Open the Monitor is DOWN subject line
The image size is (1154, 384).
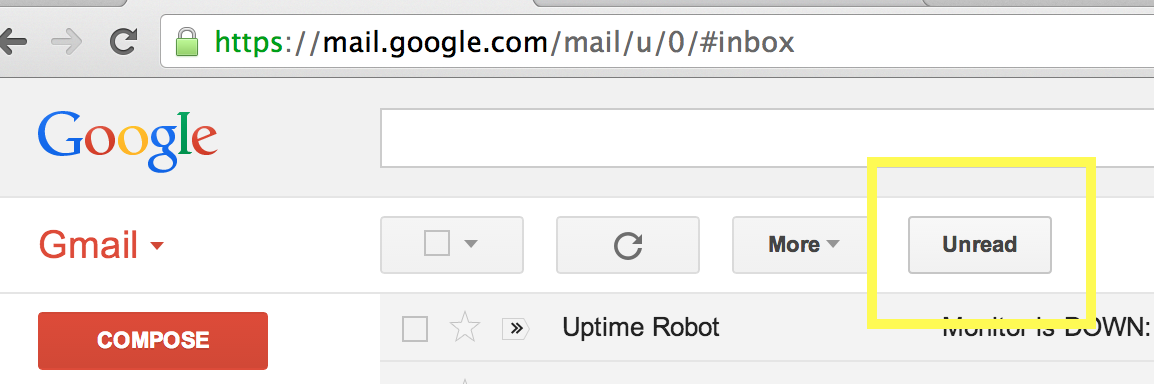coord(1046,327)
